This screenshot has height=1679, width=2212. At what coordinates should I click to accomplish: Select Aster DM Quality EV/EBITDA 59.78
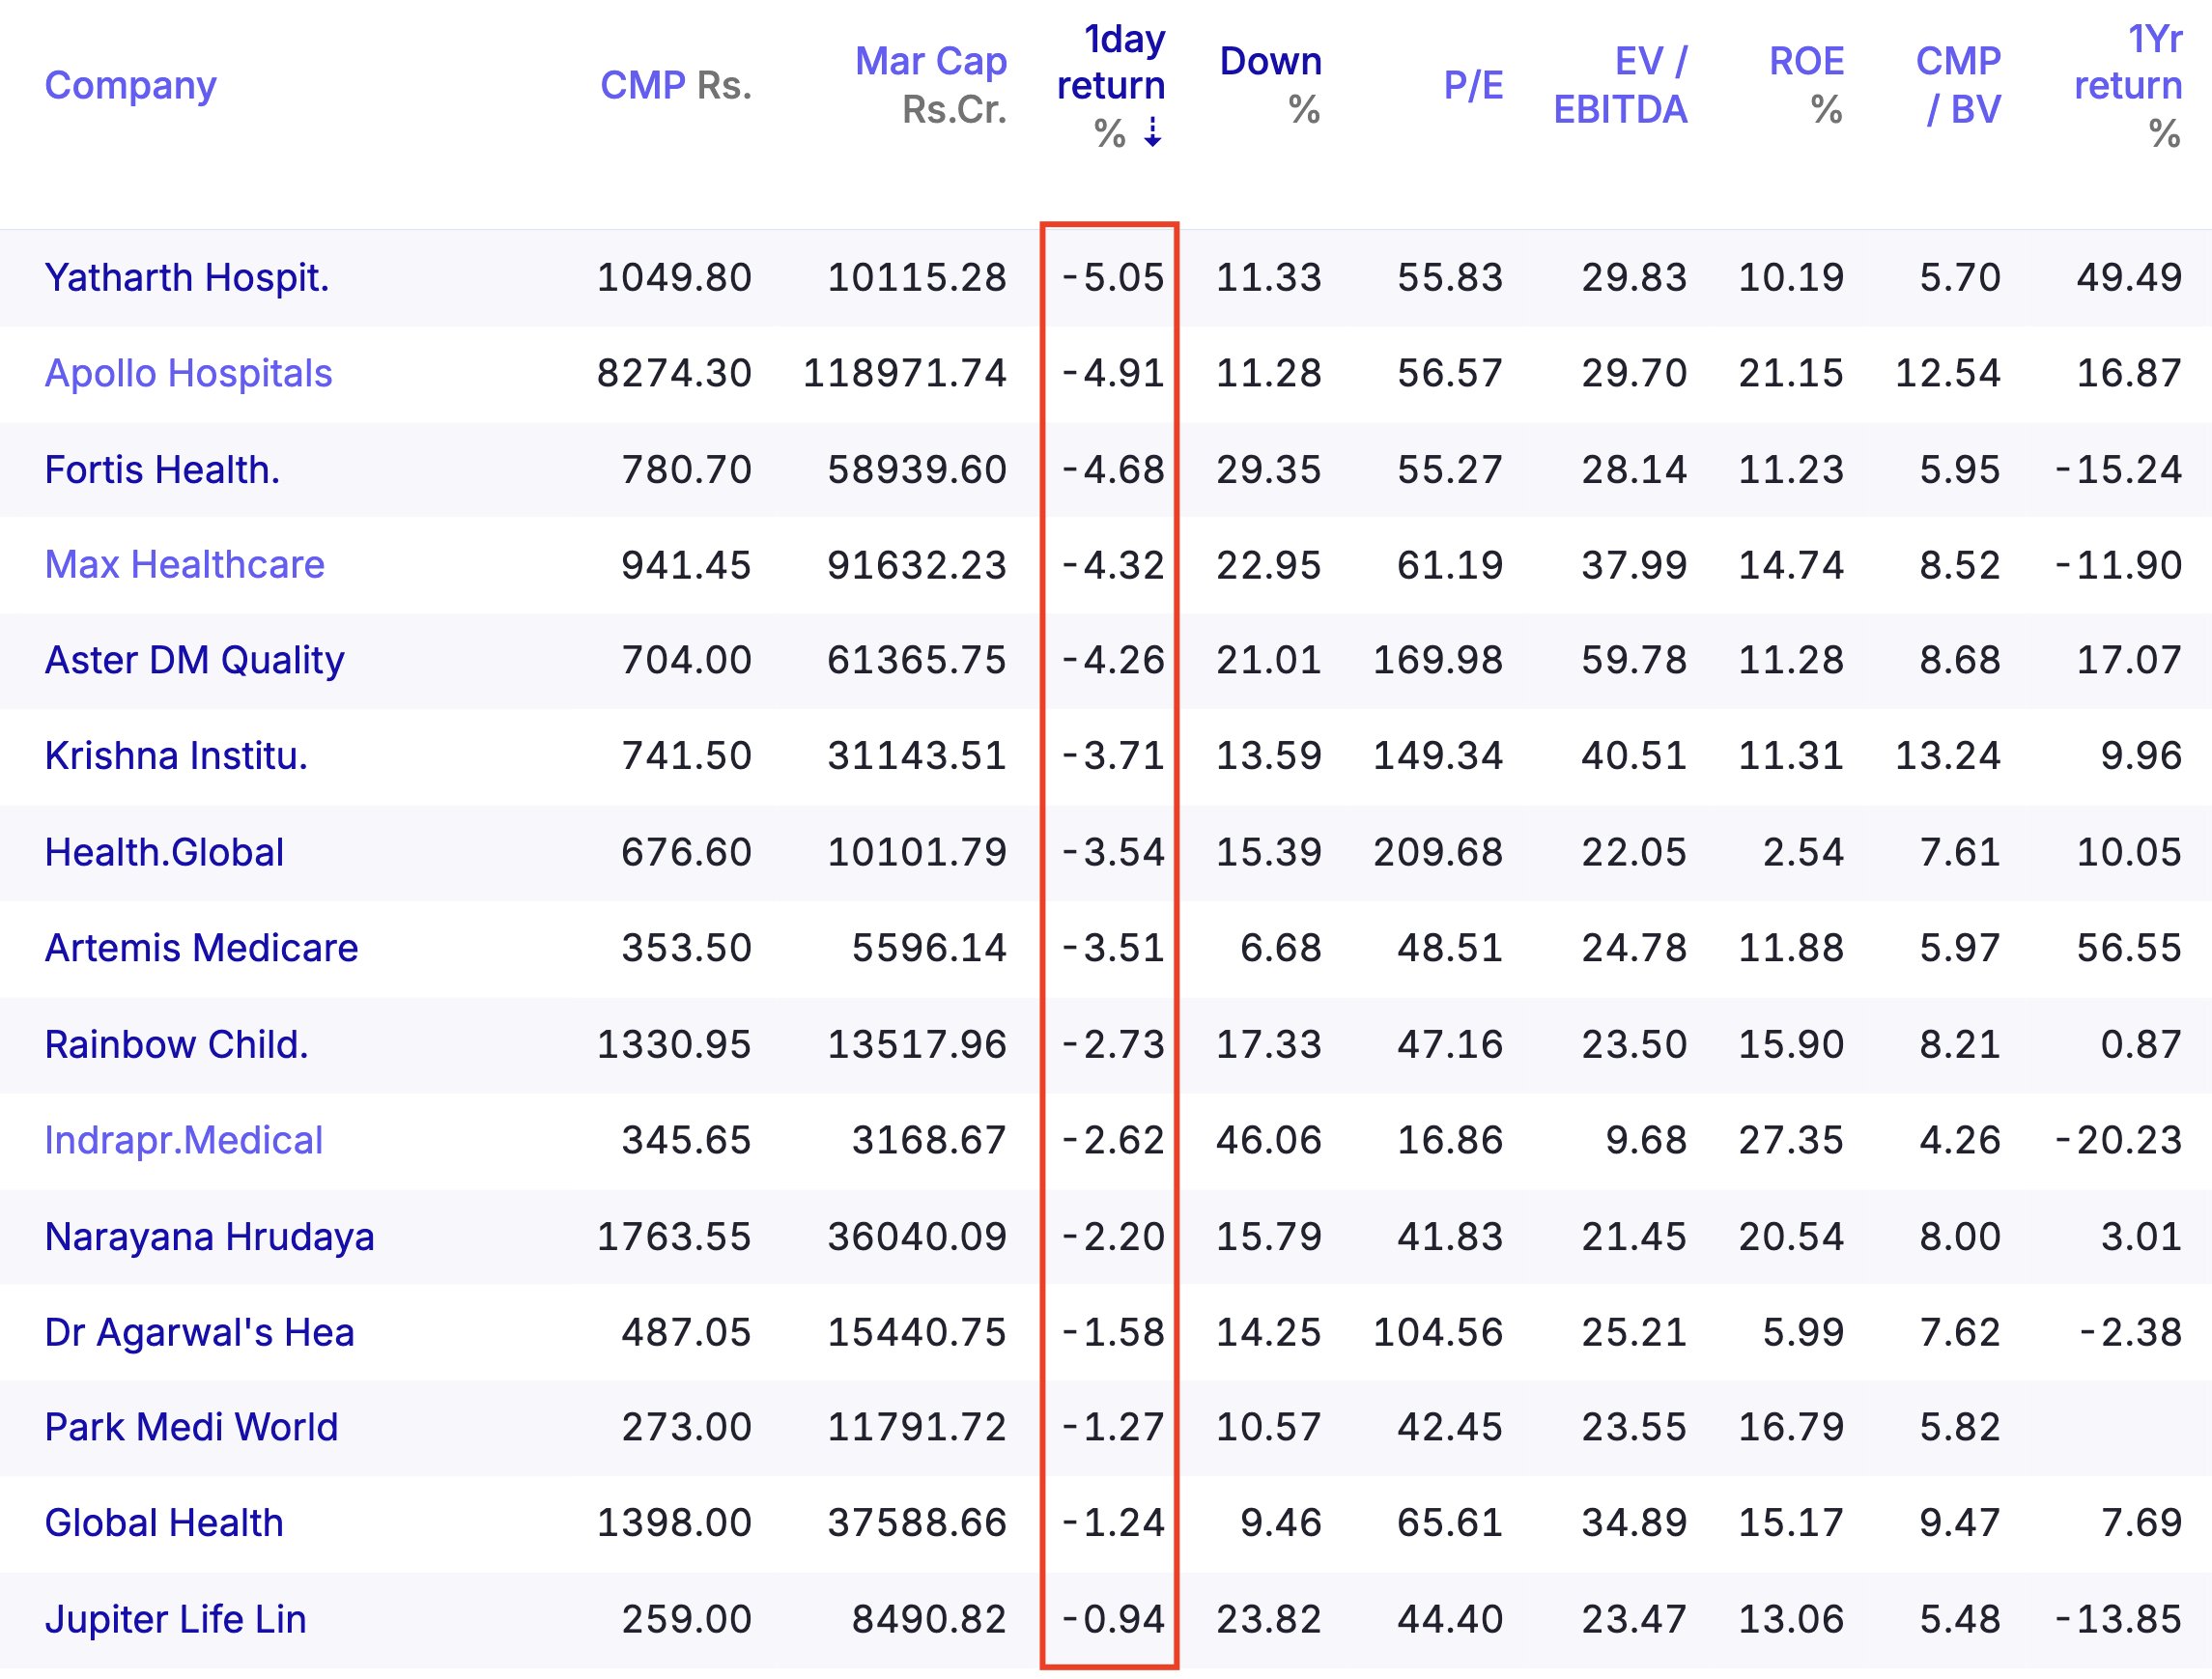point(1634,661)
